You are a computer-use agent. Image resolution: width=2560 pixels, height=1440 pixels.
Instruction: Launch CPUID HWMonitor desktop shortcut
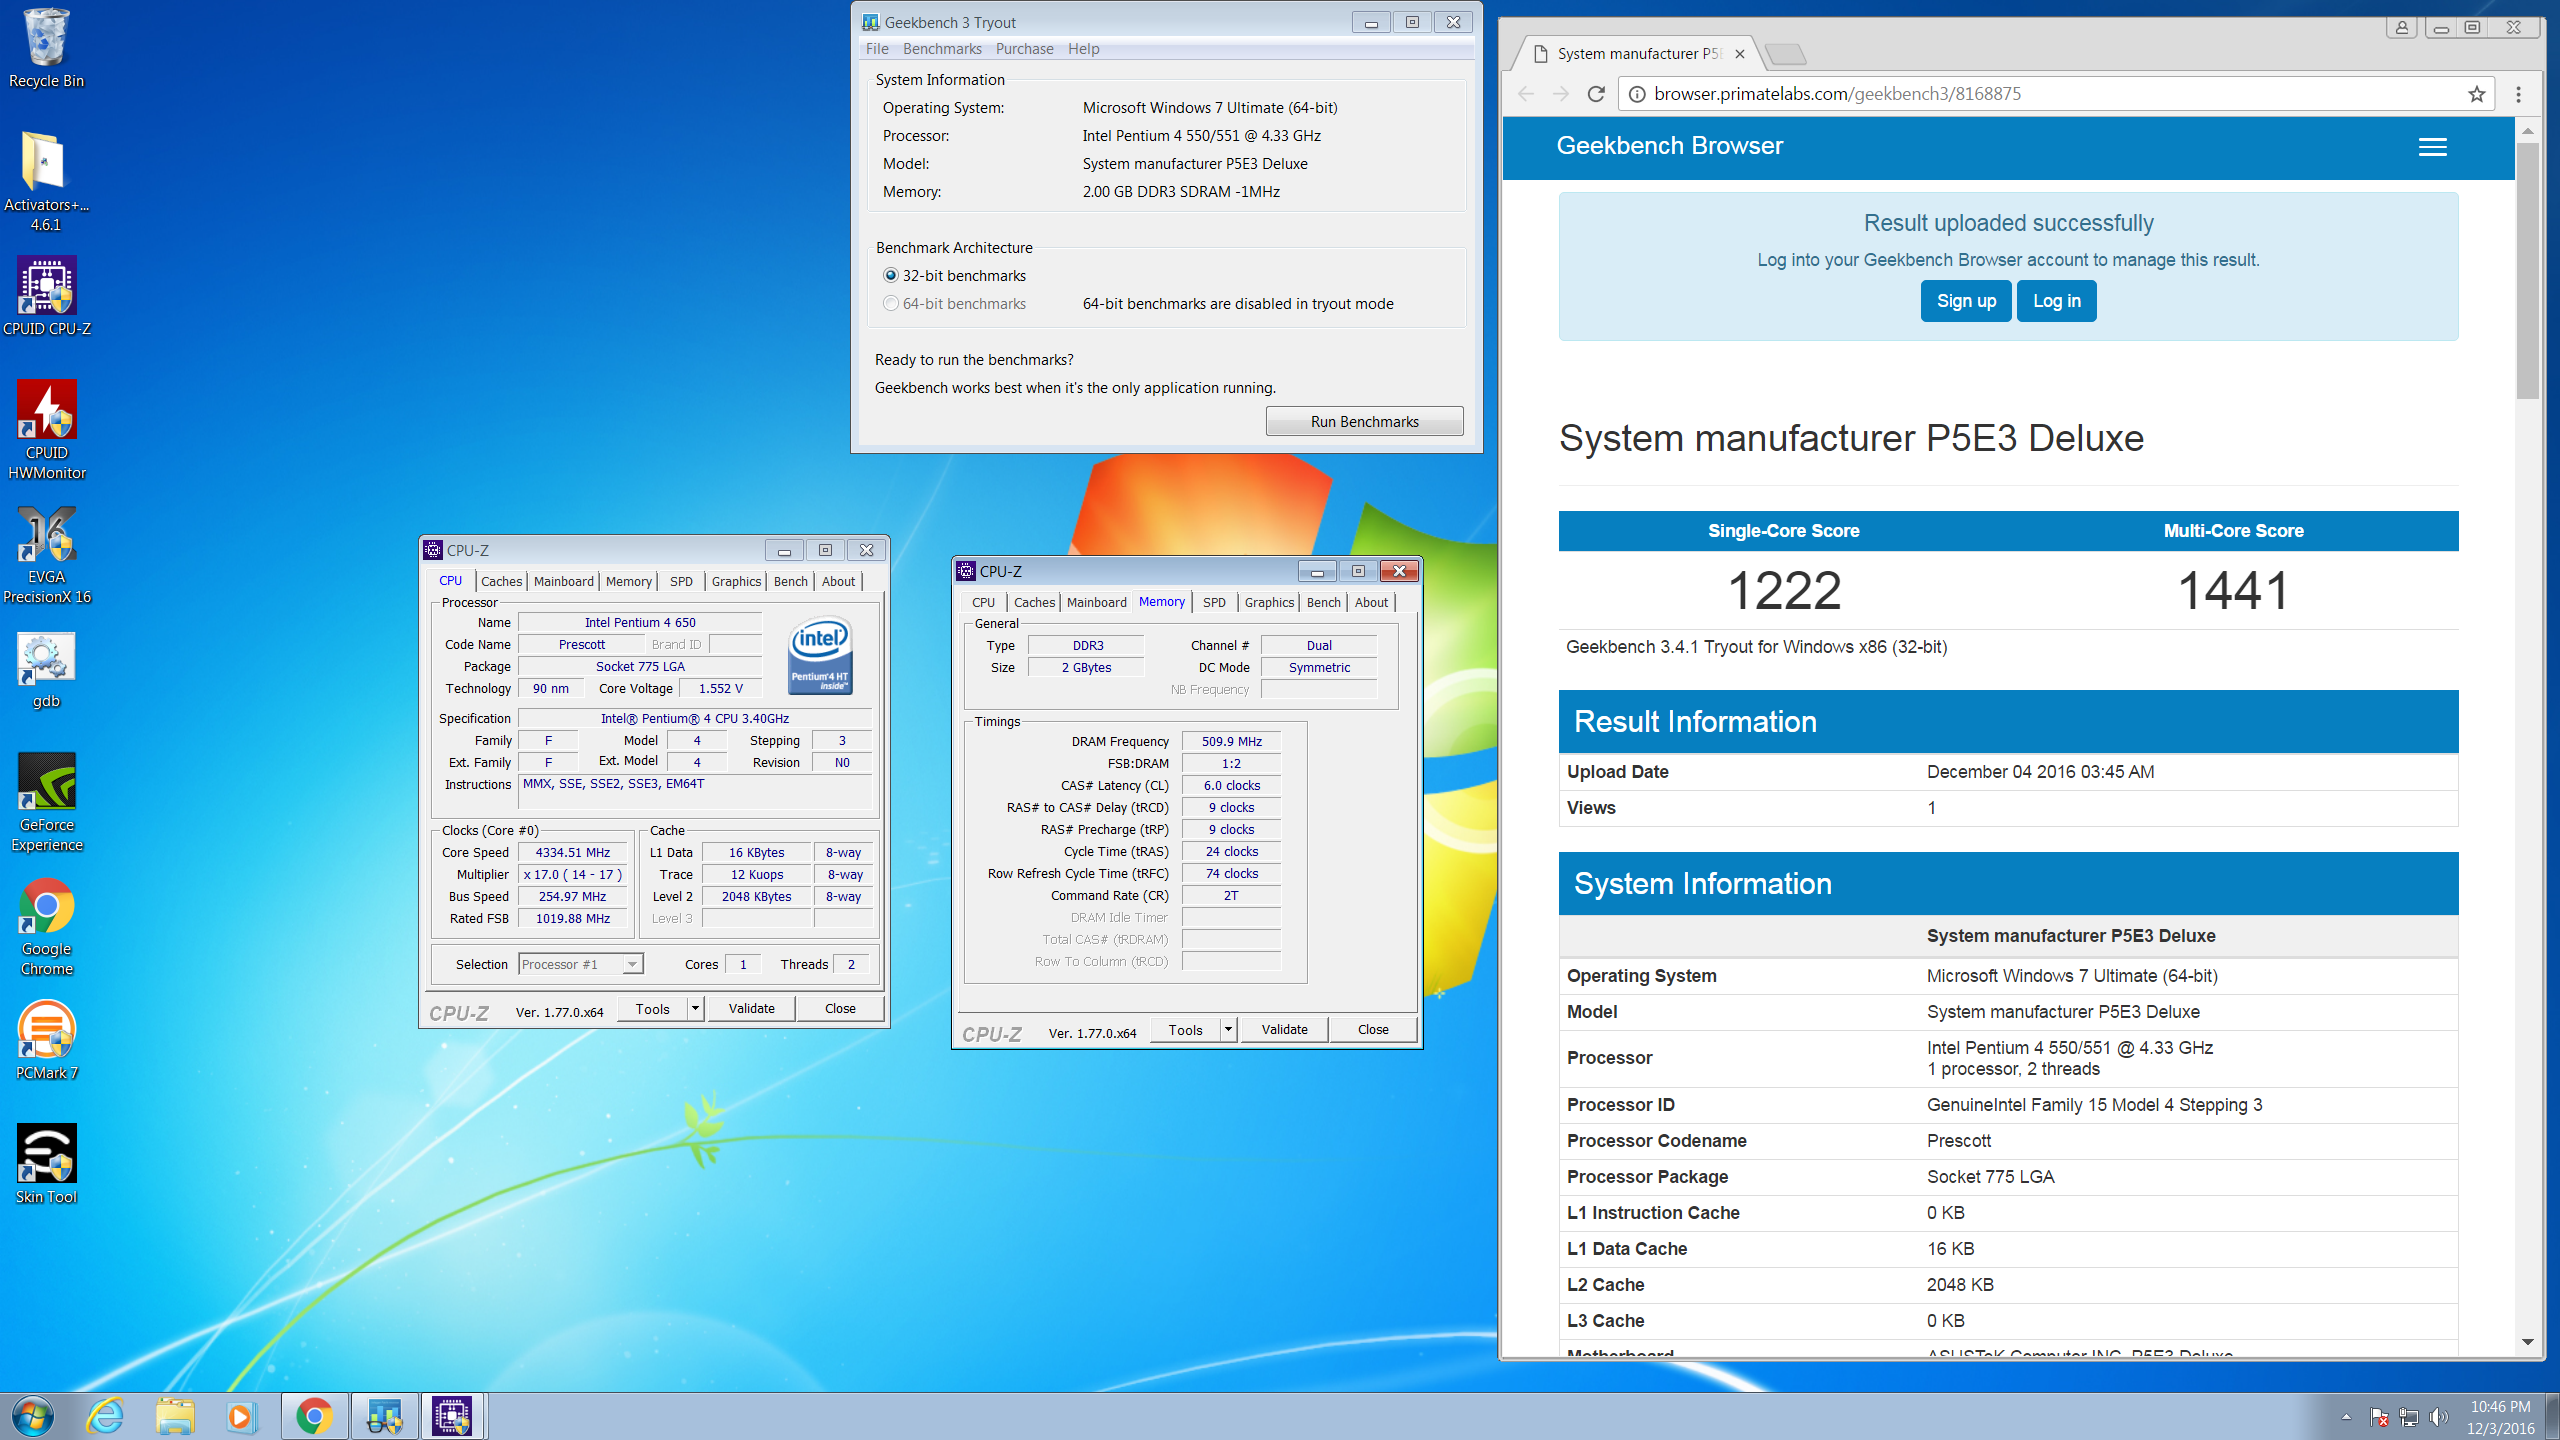click(46, 430)
